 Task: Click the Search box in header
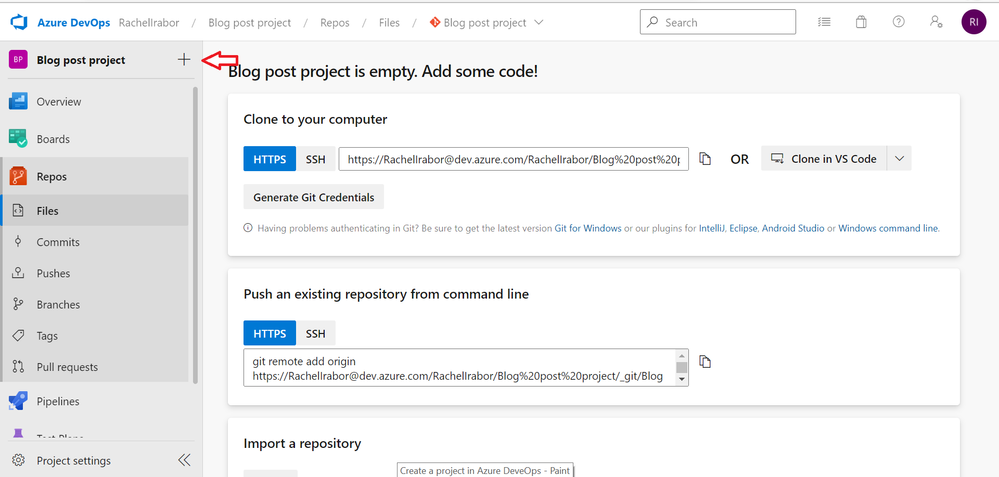718,22
